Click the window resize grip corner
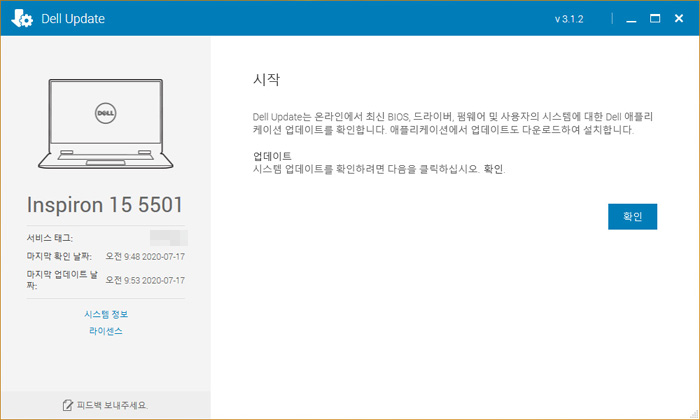This screenshot has width=700, height=420. 694,414
